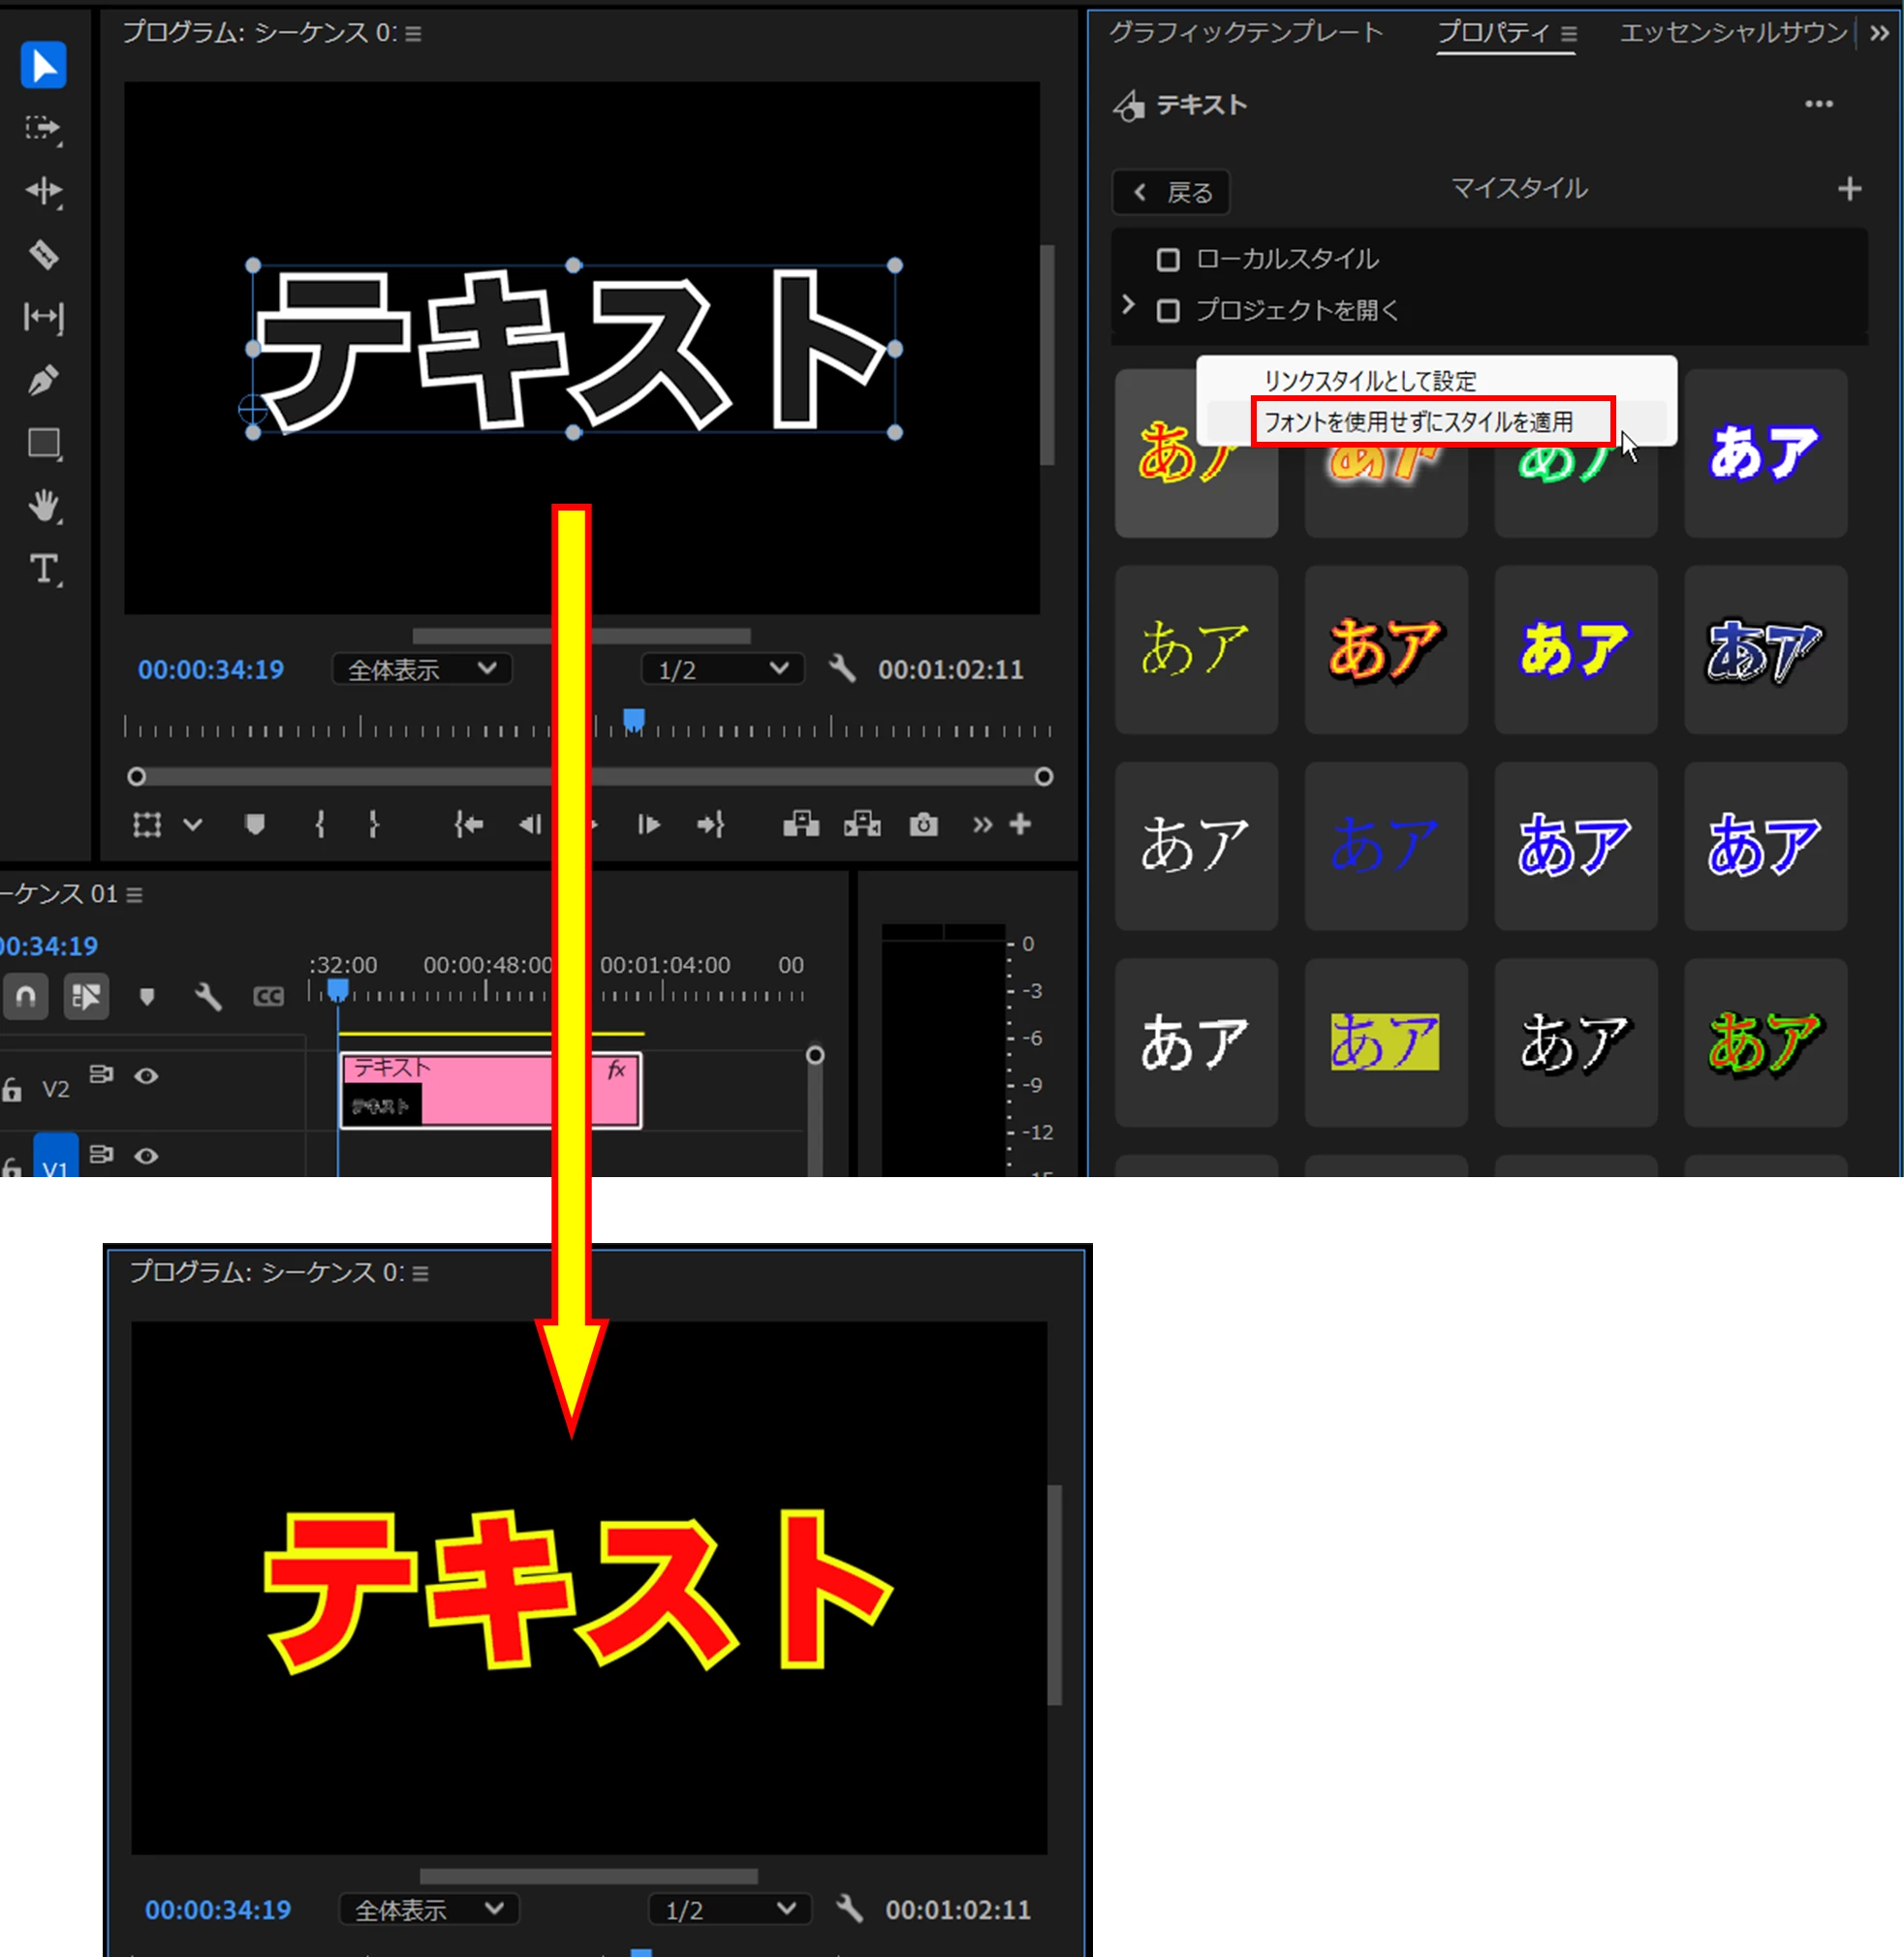Select the Razor tool
Image resolution: width=1904 pixels, height=1957 pixels.
pyautogui.click(x=43, y=254)
